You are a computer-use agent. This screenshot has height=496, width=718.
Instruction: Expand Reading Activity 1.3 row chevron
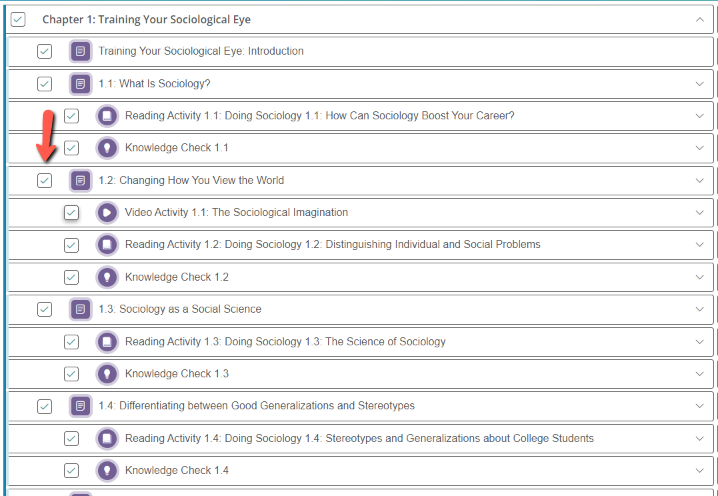pos(700,342)
